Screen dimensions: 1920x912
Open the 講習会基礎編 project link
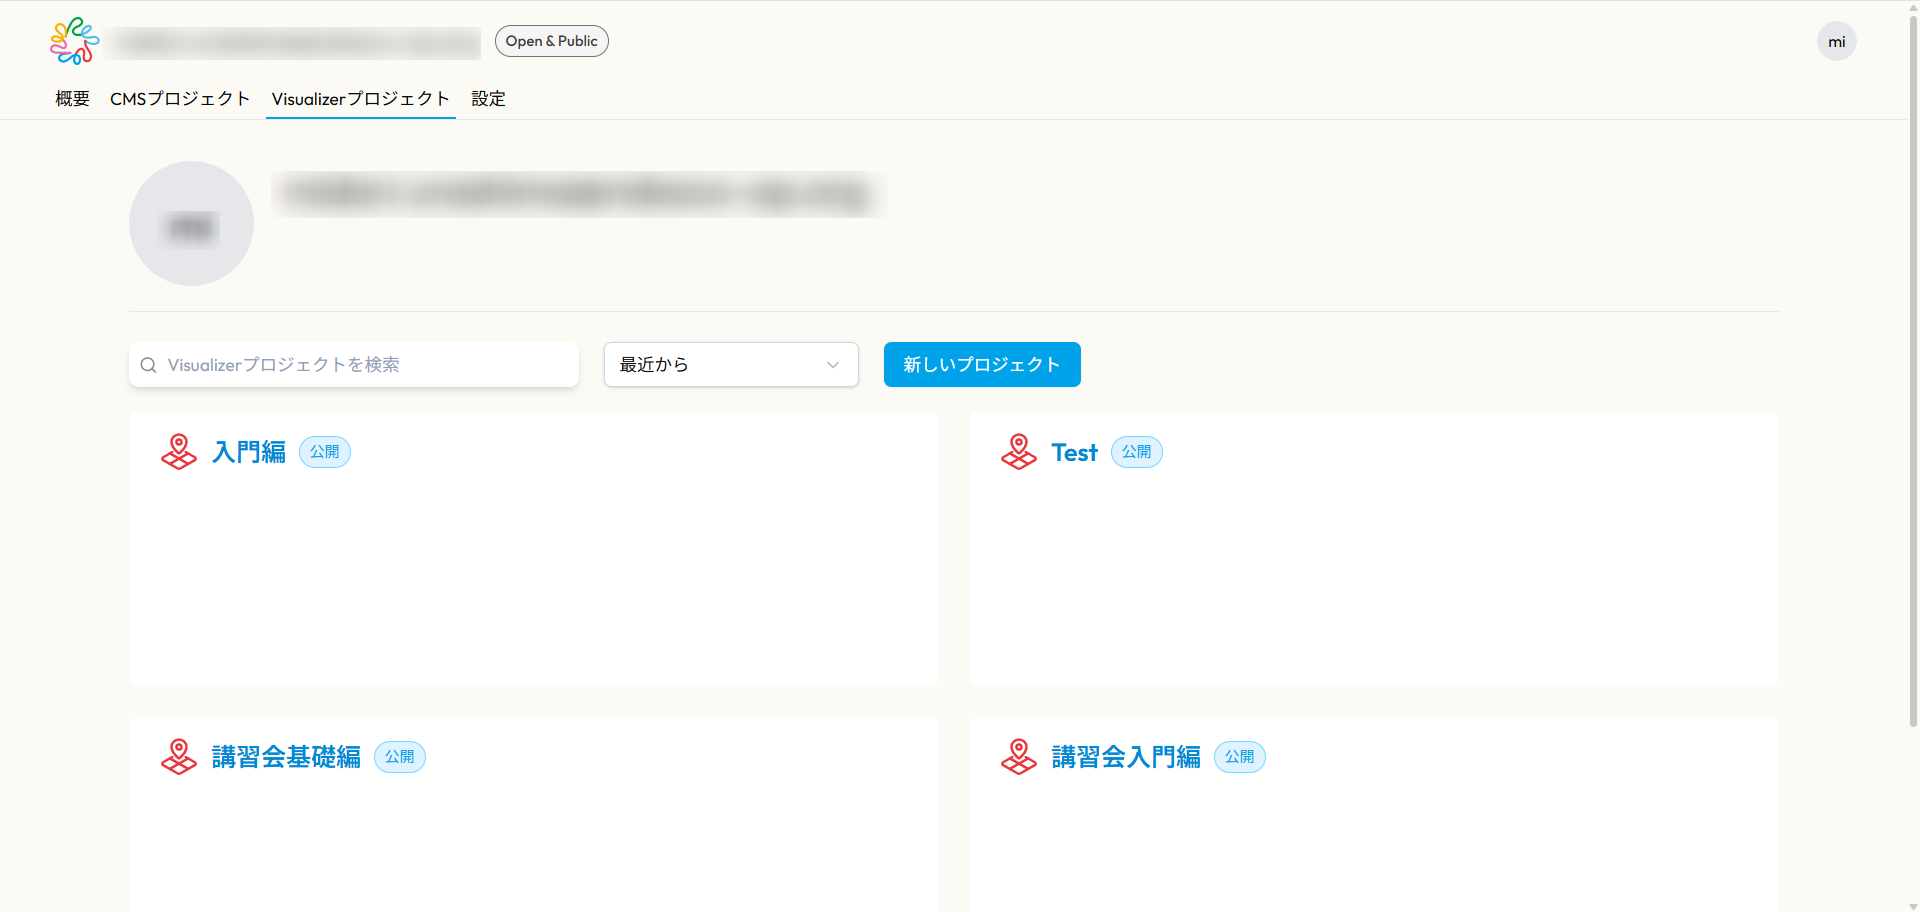pyautogui.click(x=286, y=757)
